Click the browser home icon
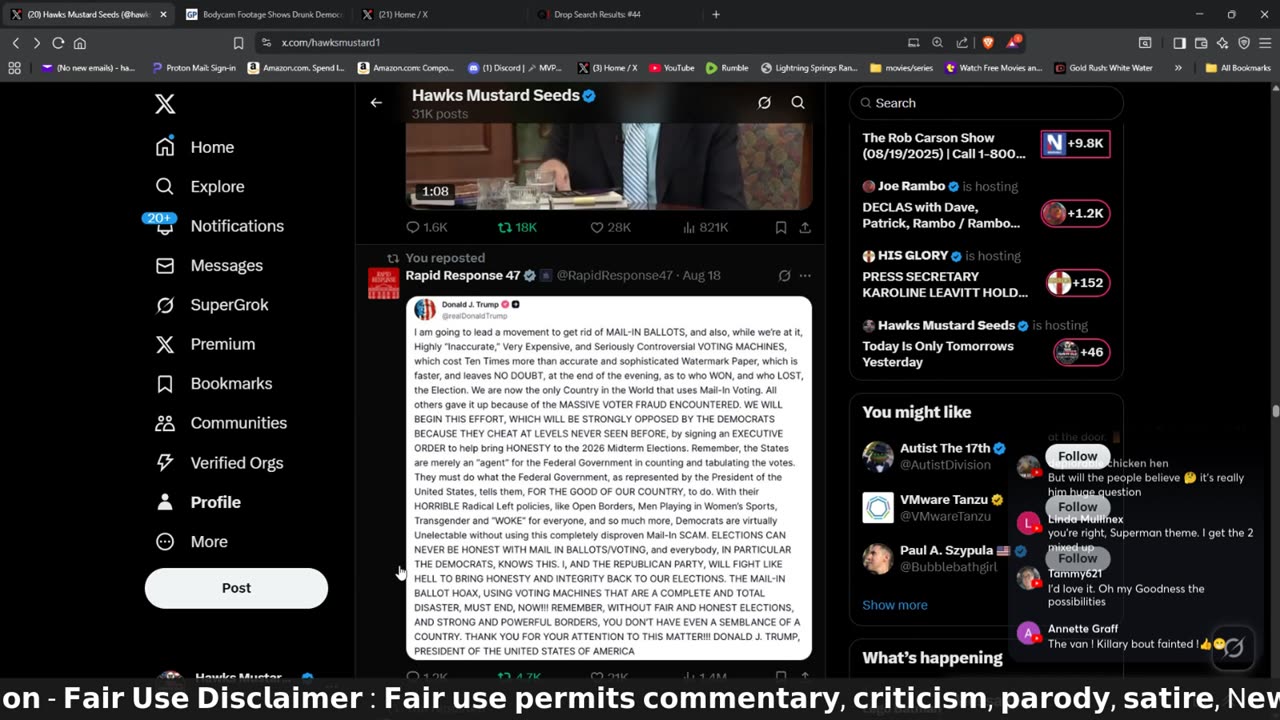 click(80, 43)
